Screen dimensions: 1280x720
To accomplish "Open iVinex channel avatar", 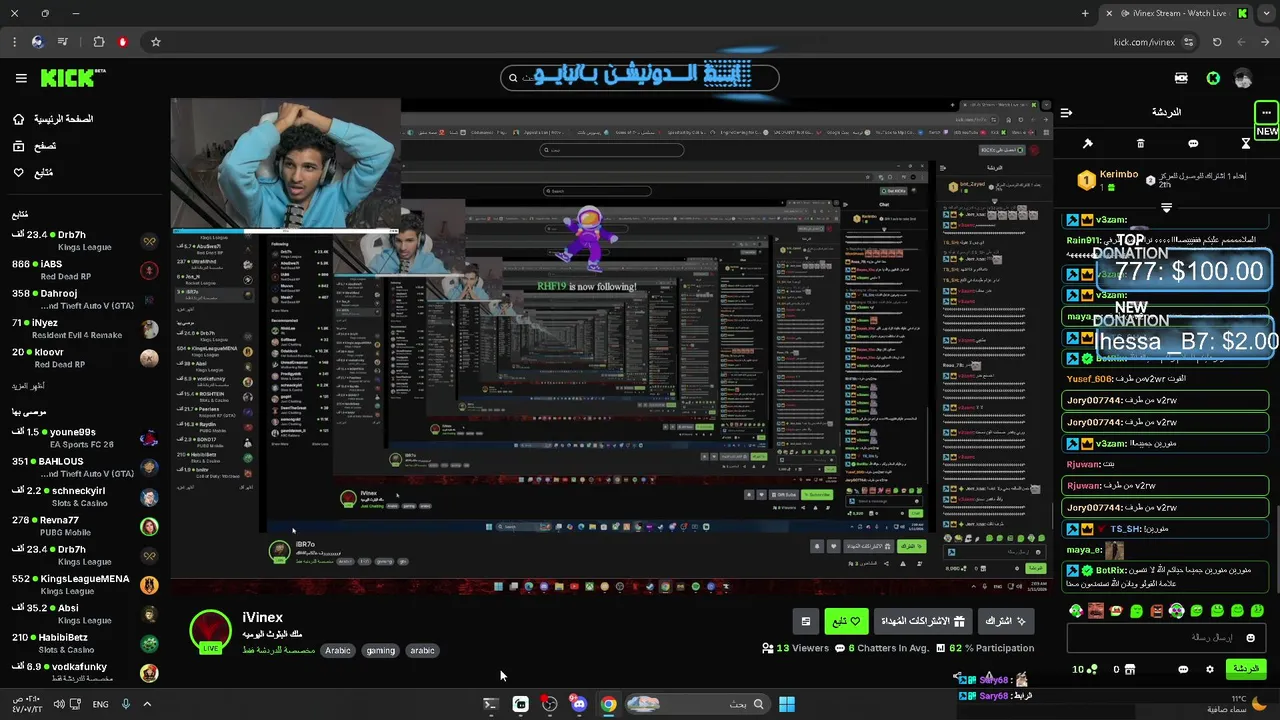I will pyautogui.click(x=210, y=631).
